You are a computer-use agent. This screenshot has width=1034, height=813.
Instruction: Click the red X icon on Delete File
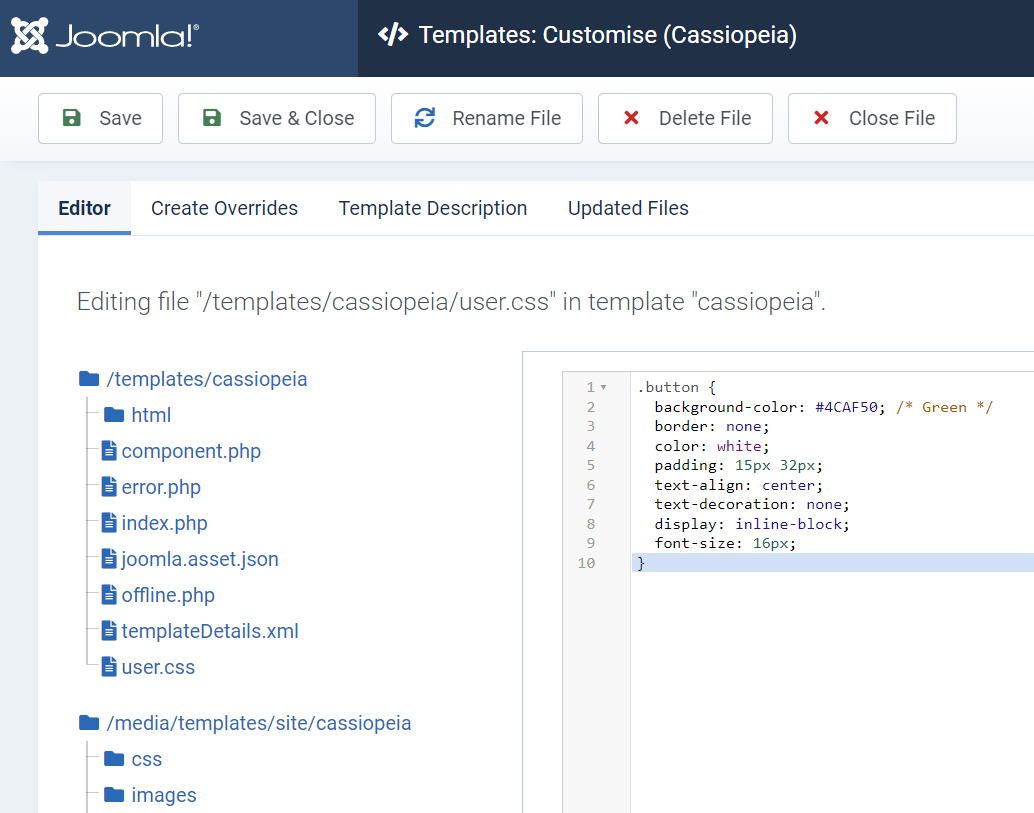631,118
